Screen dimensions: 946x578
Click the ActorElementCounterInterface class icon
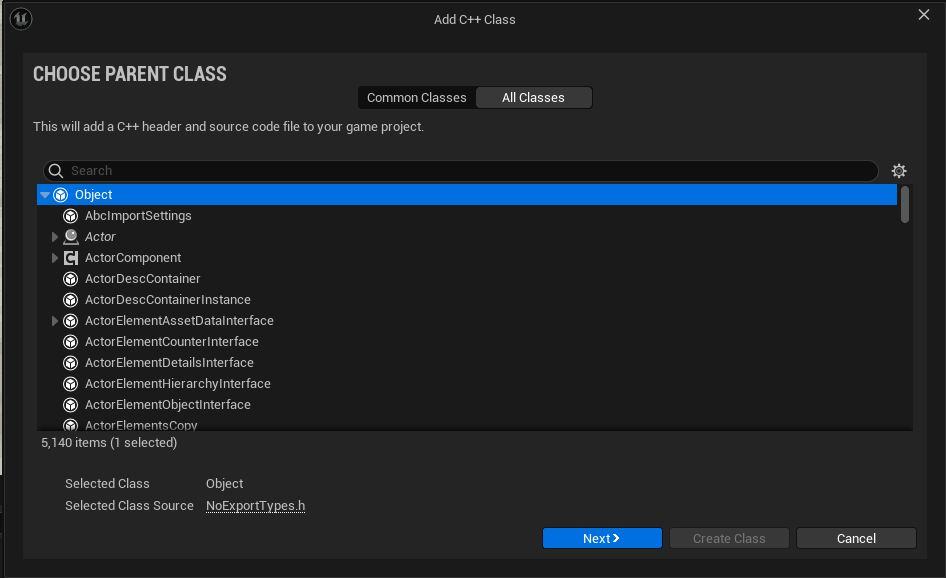(x=70, y=341)
